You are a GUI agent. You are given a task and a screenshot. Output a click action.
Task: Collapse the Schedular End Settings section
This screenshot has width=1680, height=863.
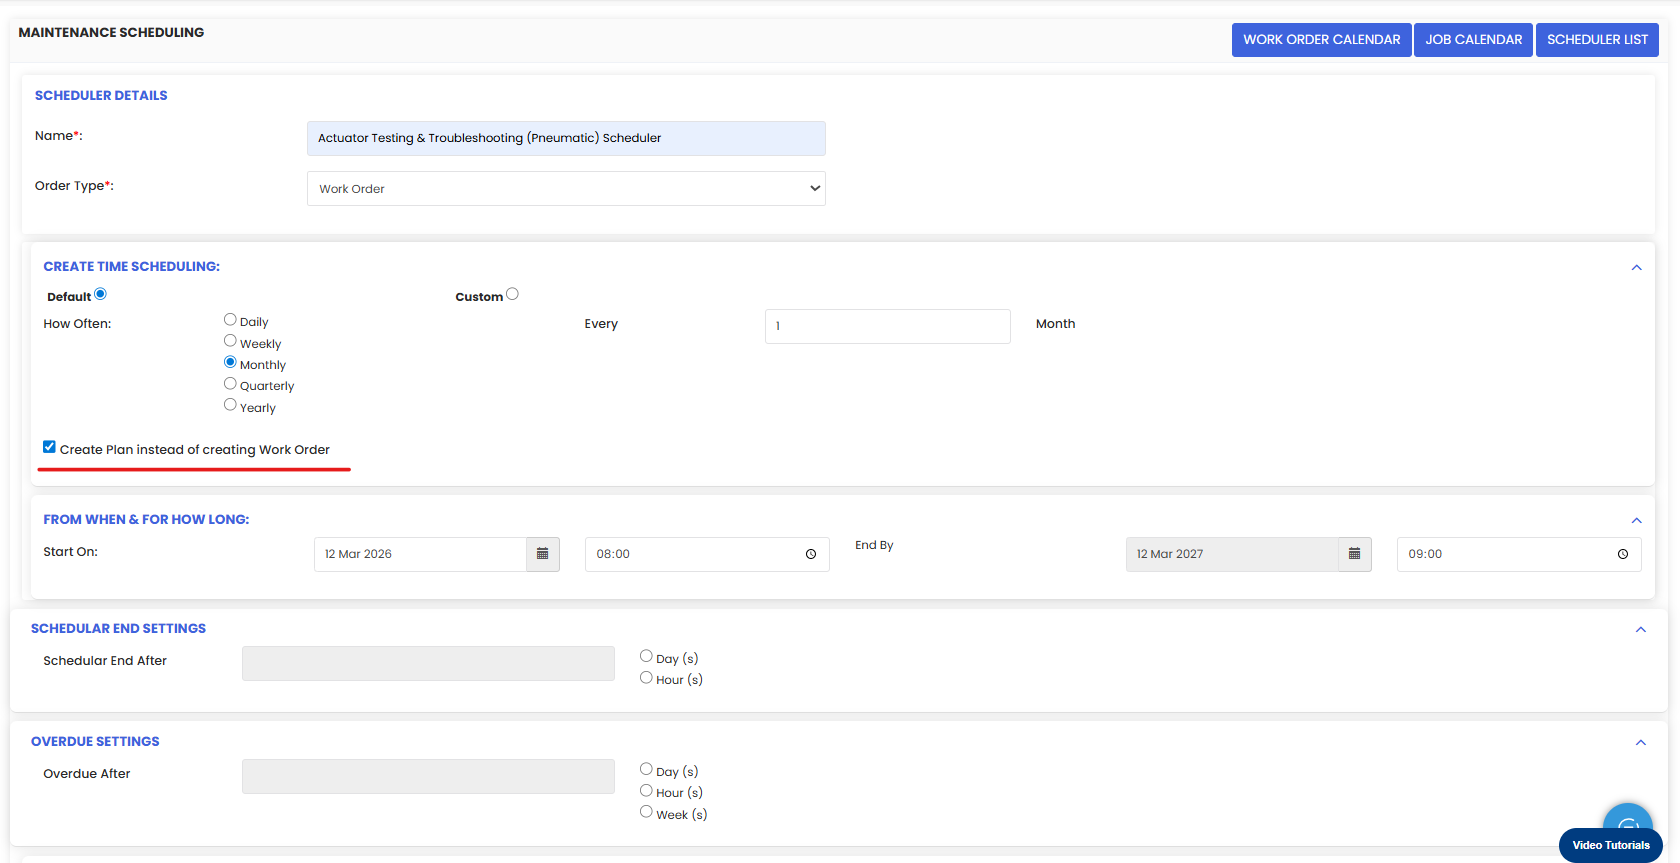[x=1641, y=629]
